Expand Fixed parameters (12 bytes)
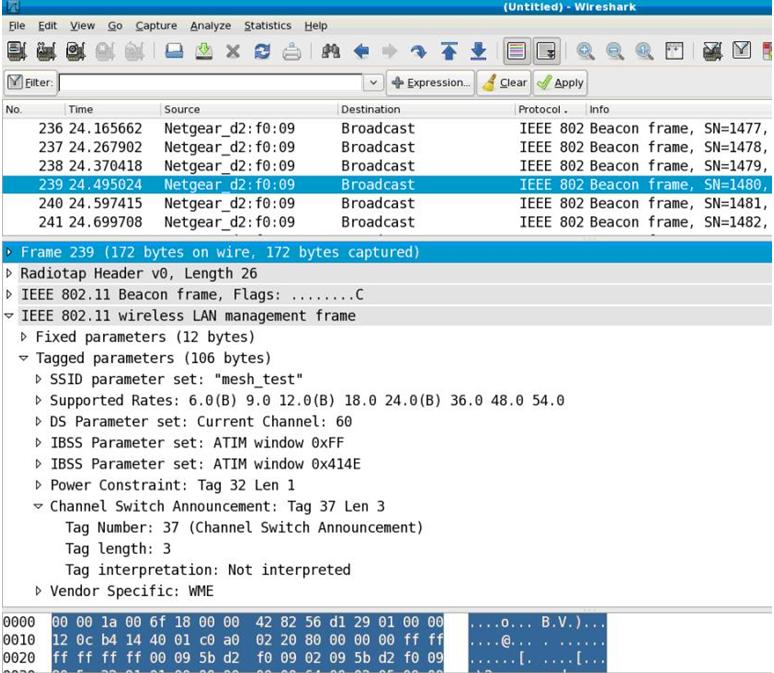Viewport: 774px width, 673px height. pyautogui.click(x=24, y=337)
